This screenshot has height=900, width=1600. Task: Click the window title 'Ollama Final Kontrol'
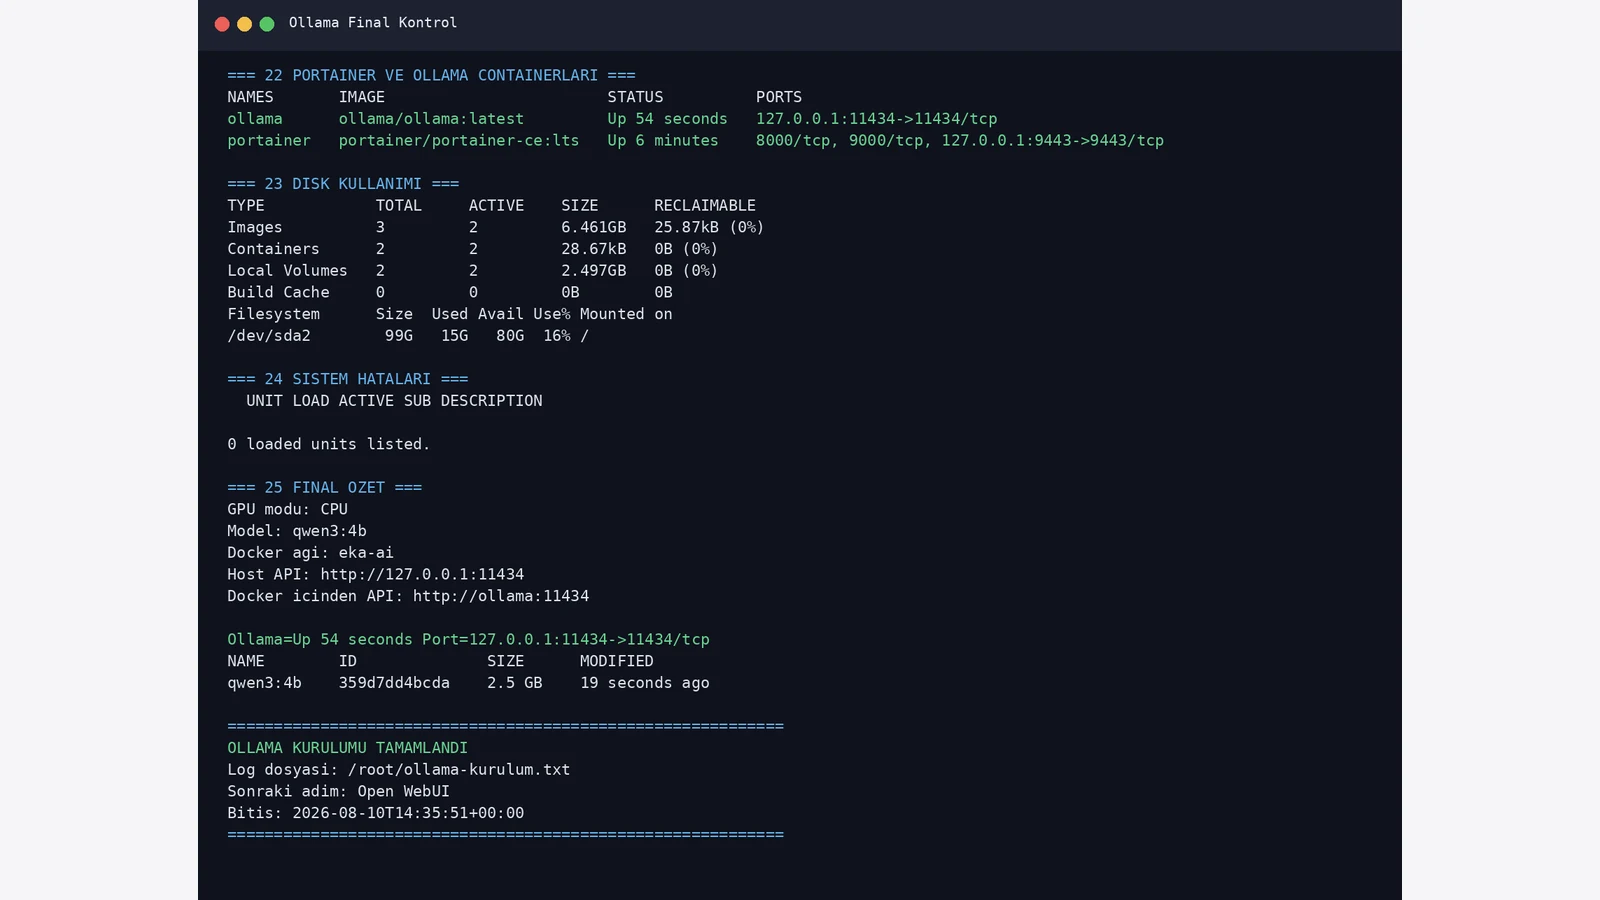click(x=373, y=22)
